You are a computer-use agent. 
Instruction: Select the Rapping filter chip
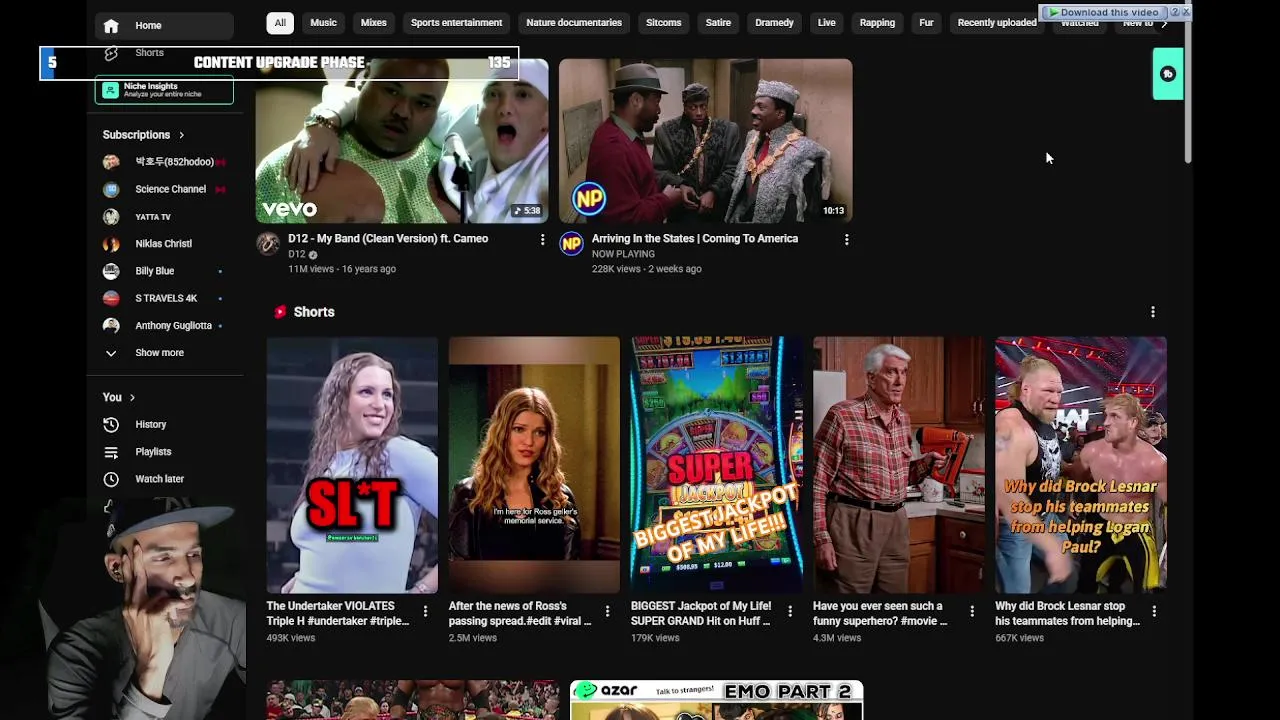pos(877,23)
